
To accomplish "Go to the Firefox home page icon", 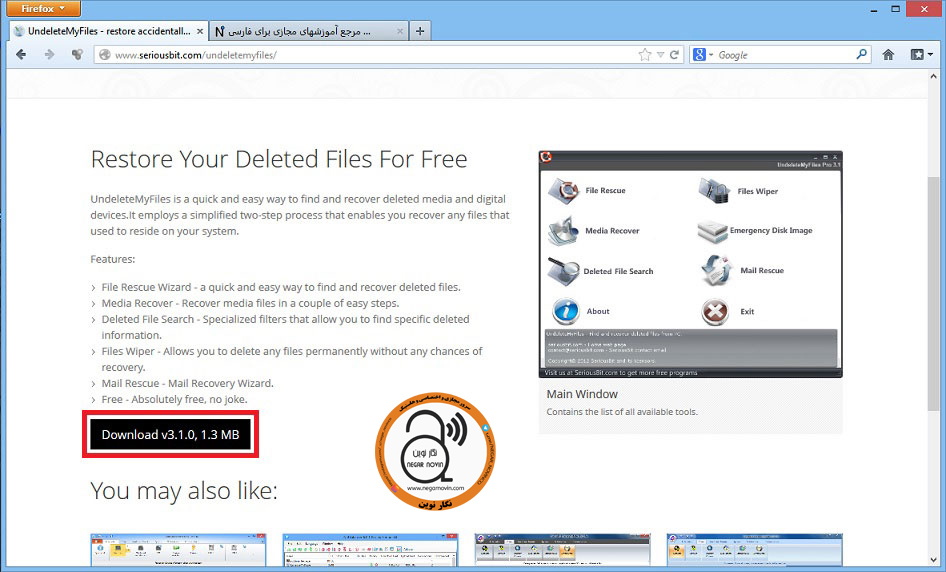I will click(888, 55).
